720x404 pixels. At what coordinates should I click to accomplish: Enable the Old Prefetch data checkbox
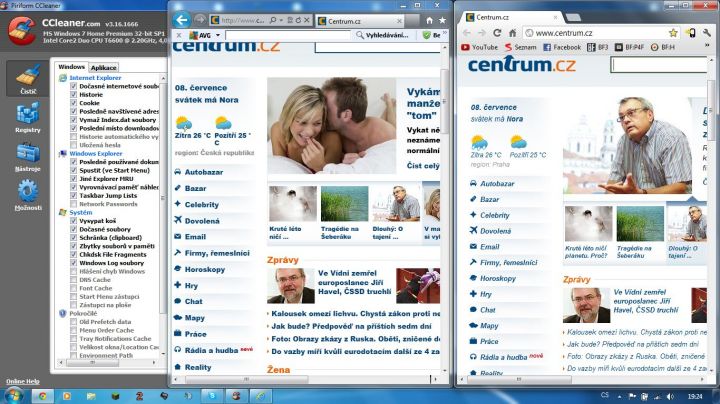[73, 322]
